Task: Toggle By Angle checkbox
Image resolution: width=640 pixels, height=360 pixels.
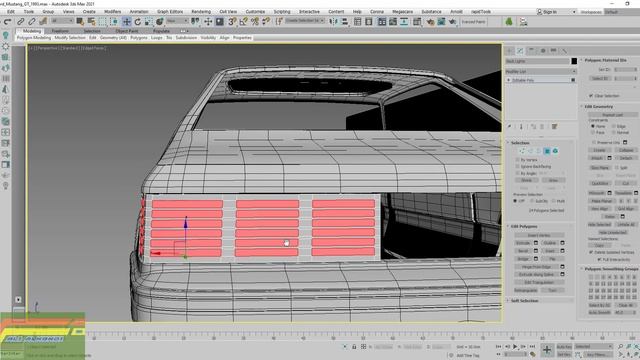Action: point(518,173)
